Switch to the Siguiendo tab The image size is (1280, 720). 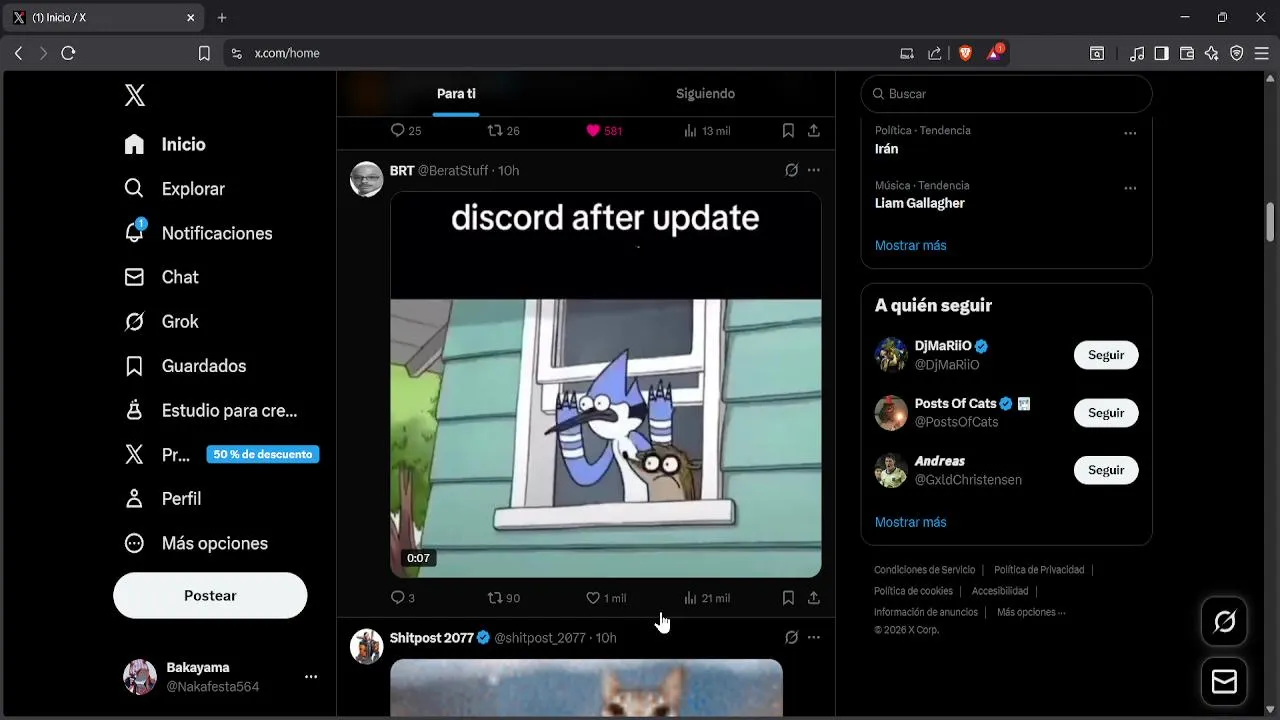pos(705,94)
